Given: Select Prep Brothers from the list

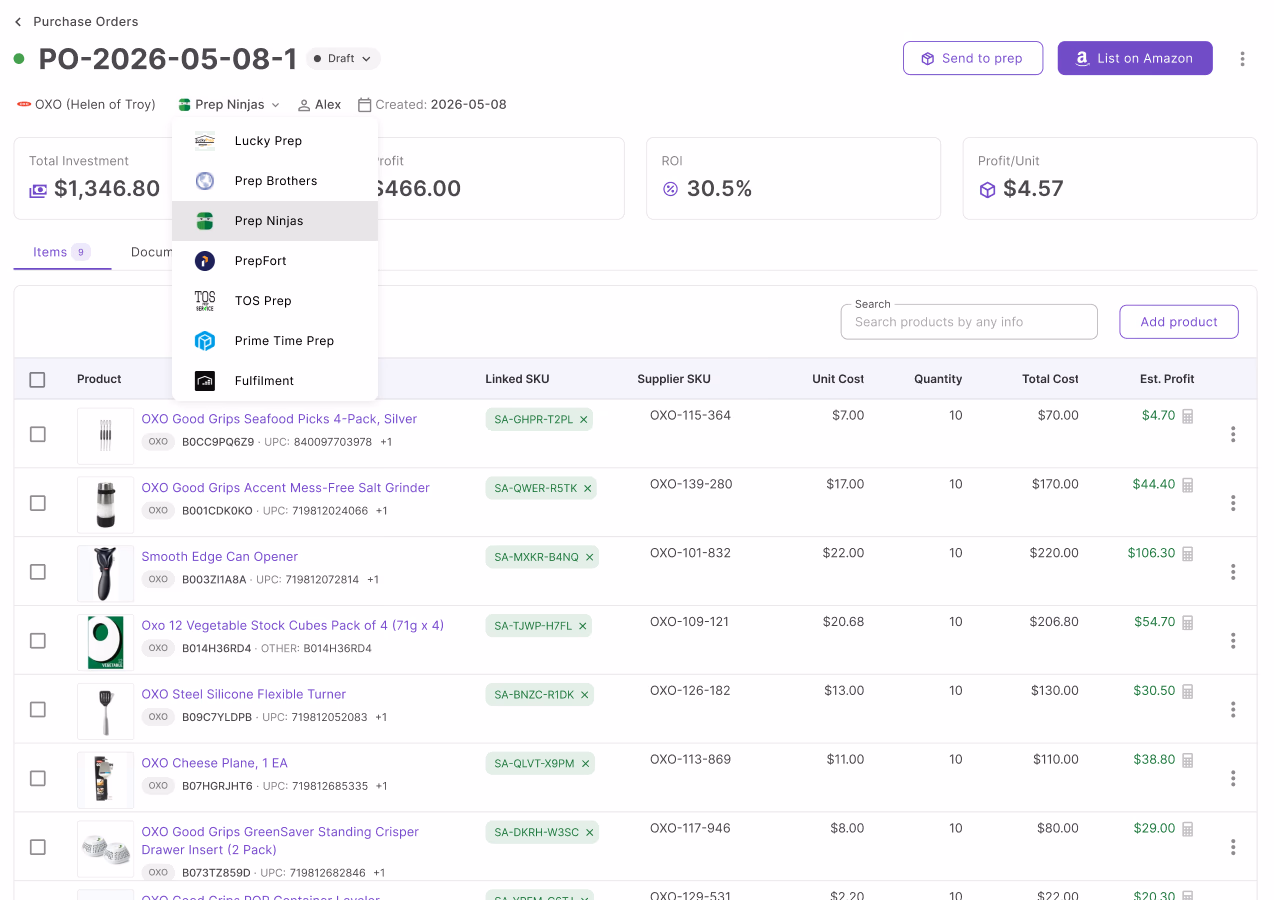Looking at the screenshot, I should coord(275,181).
